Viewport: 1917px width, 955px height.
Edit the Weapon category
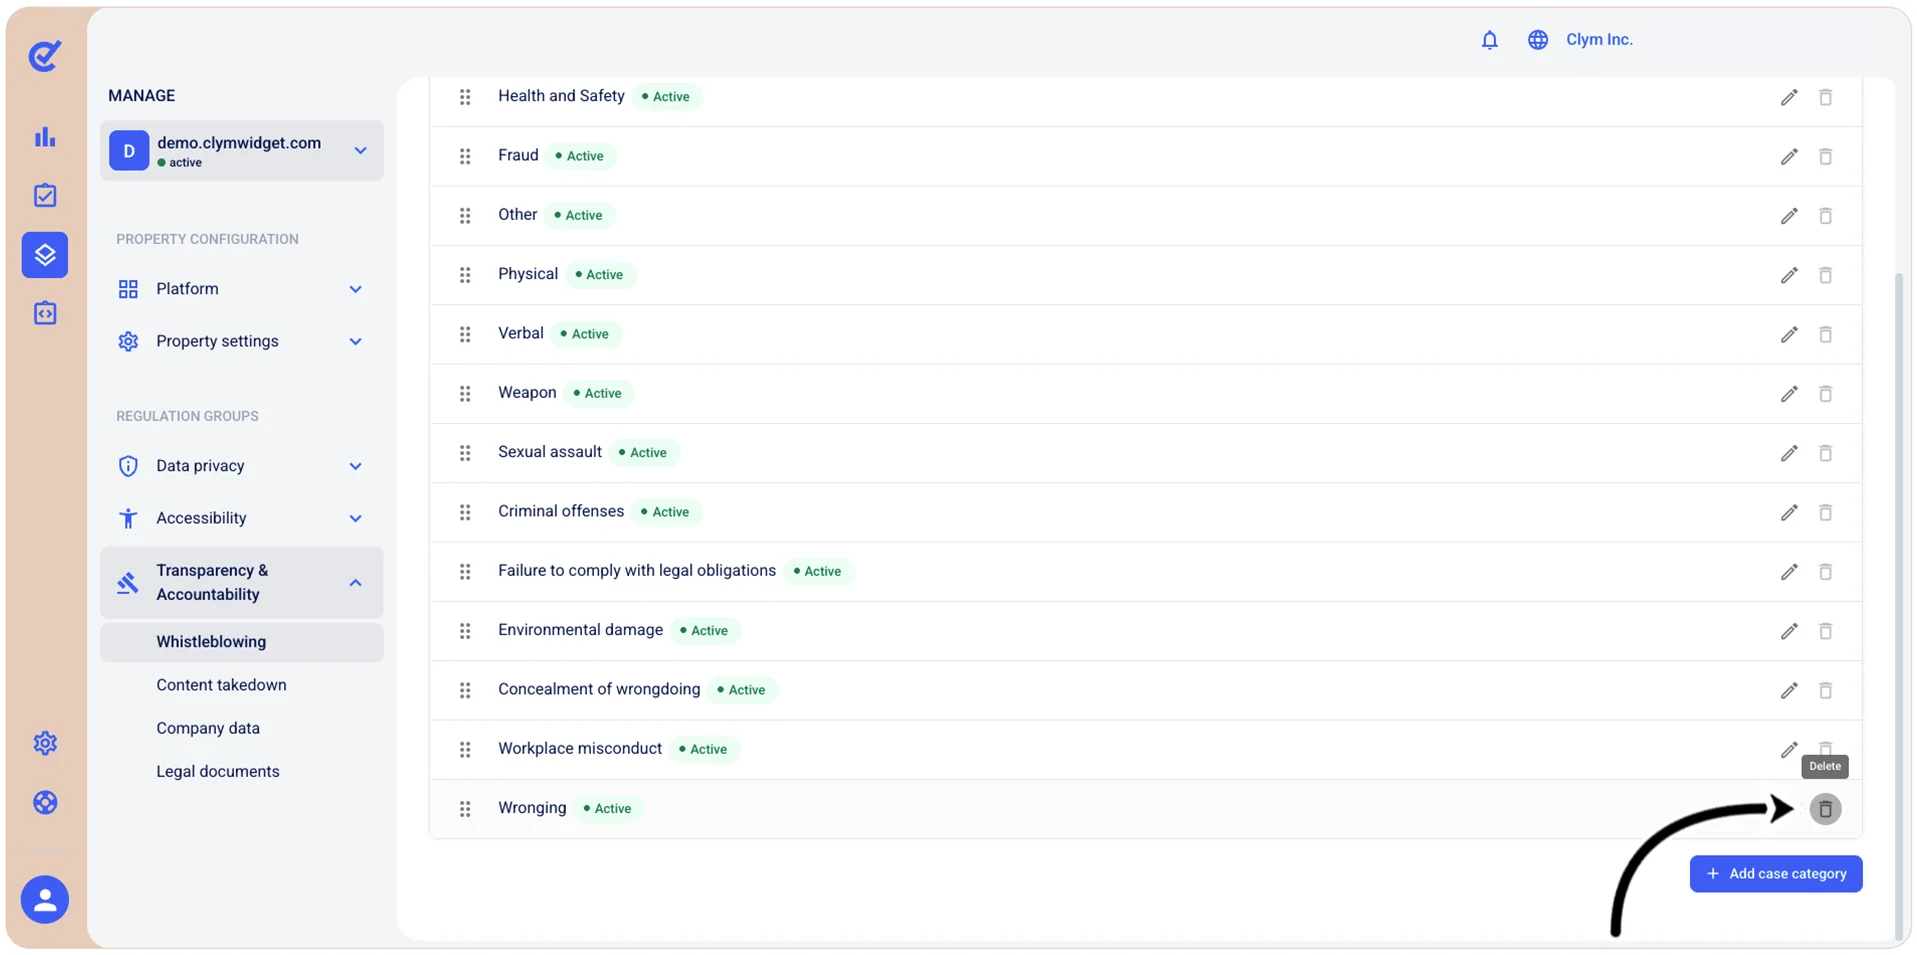pyautogui.click(x=1788, y=394)
